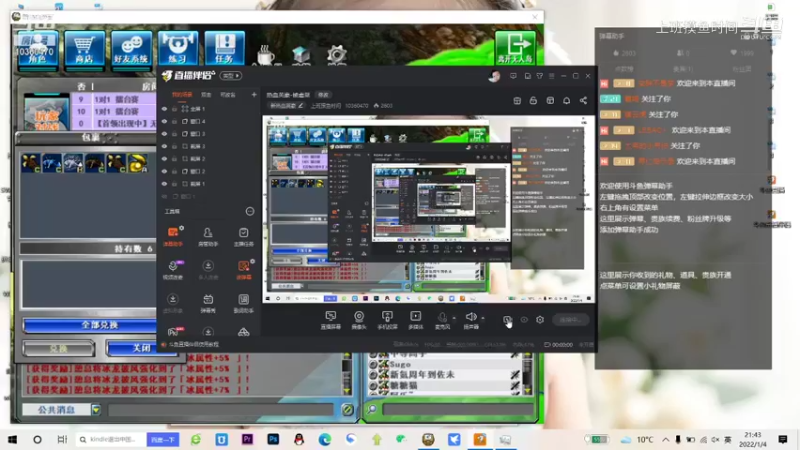Mute the 扬声器 speaker icon
800x450 pixels.
click(x=471, y=317)
